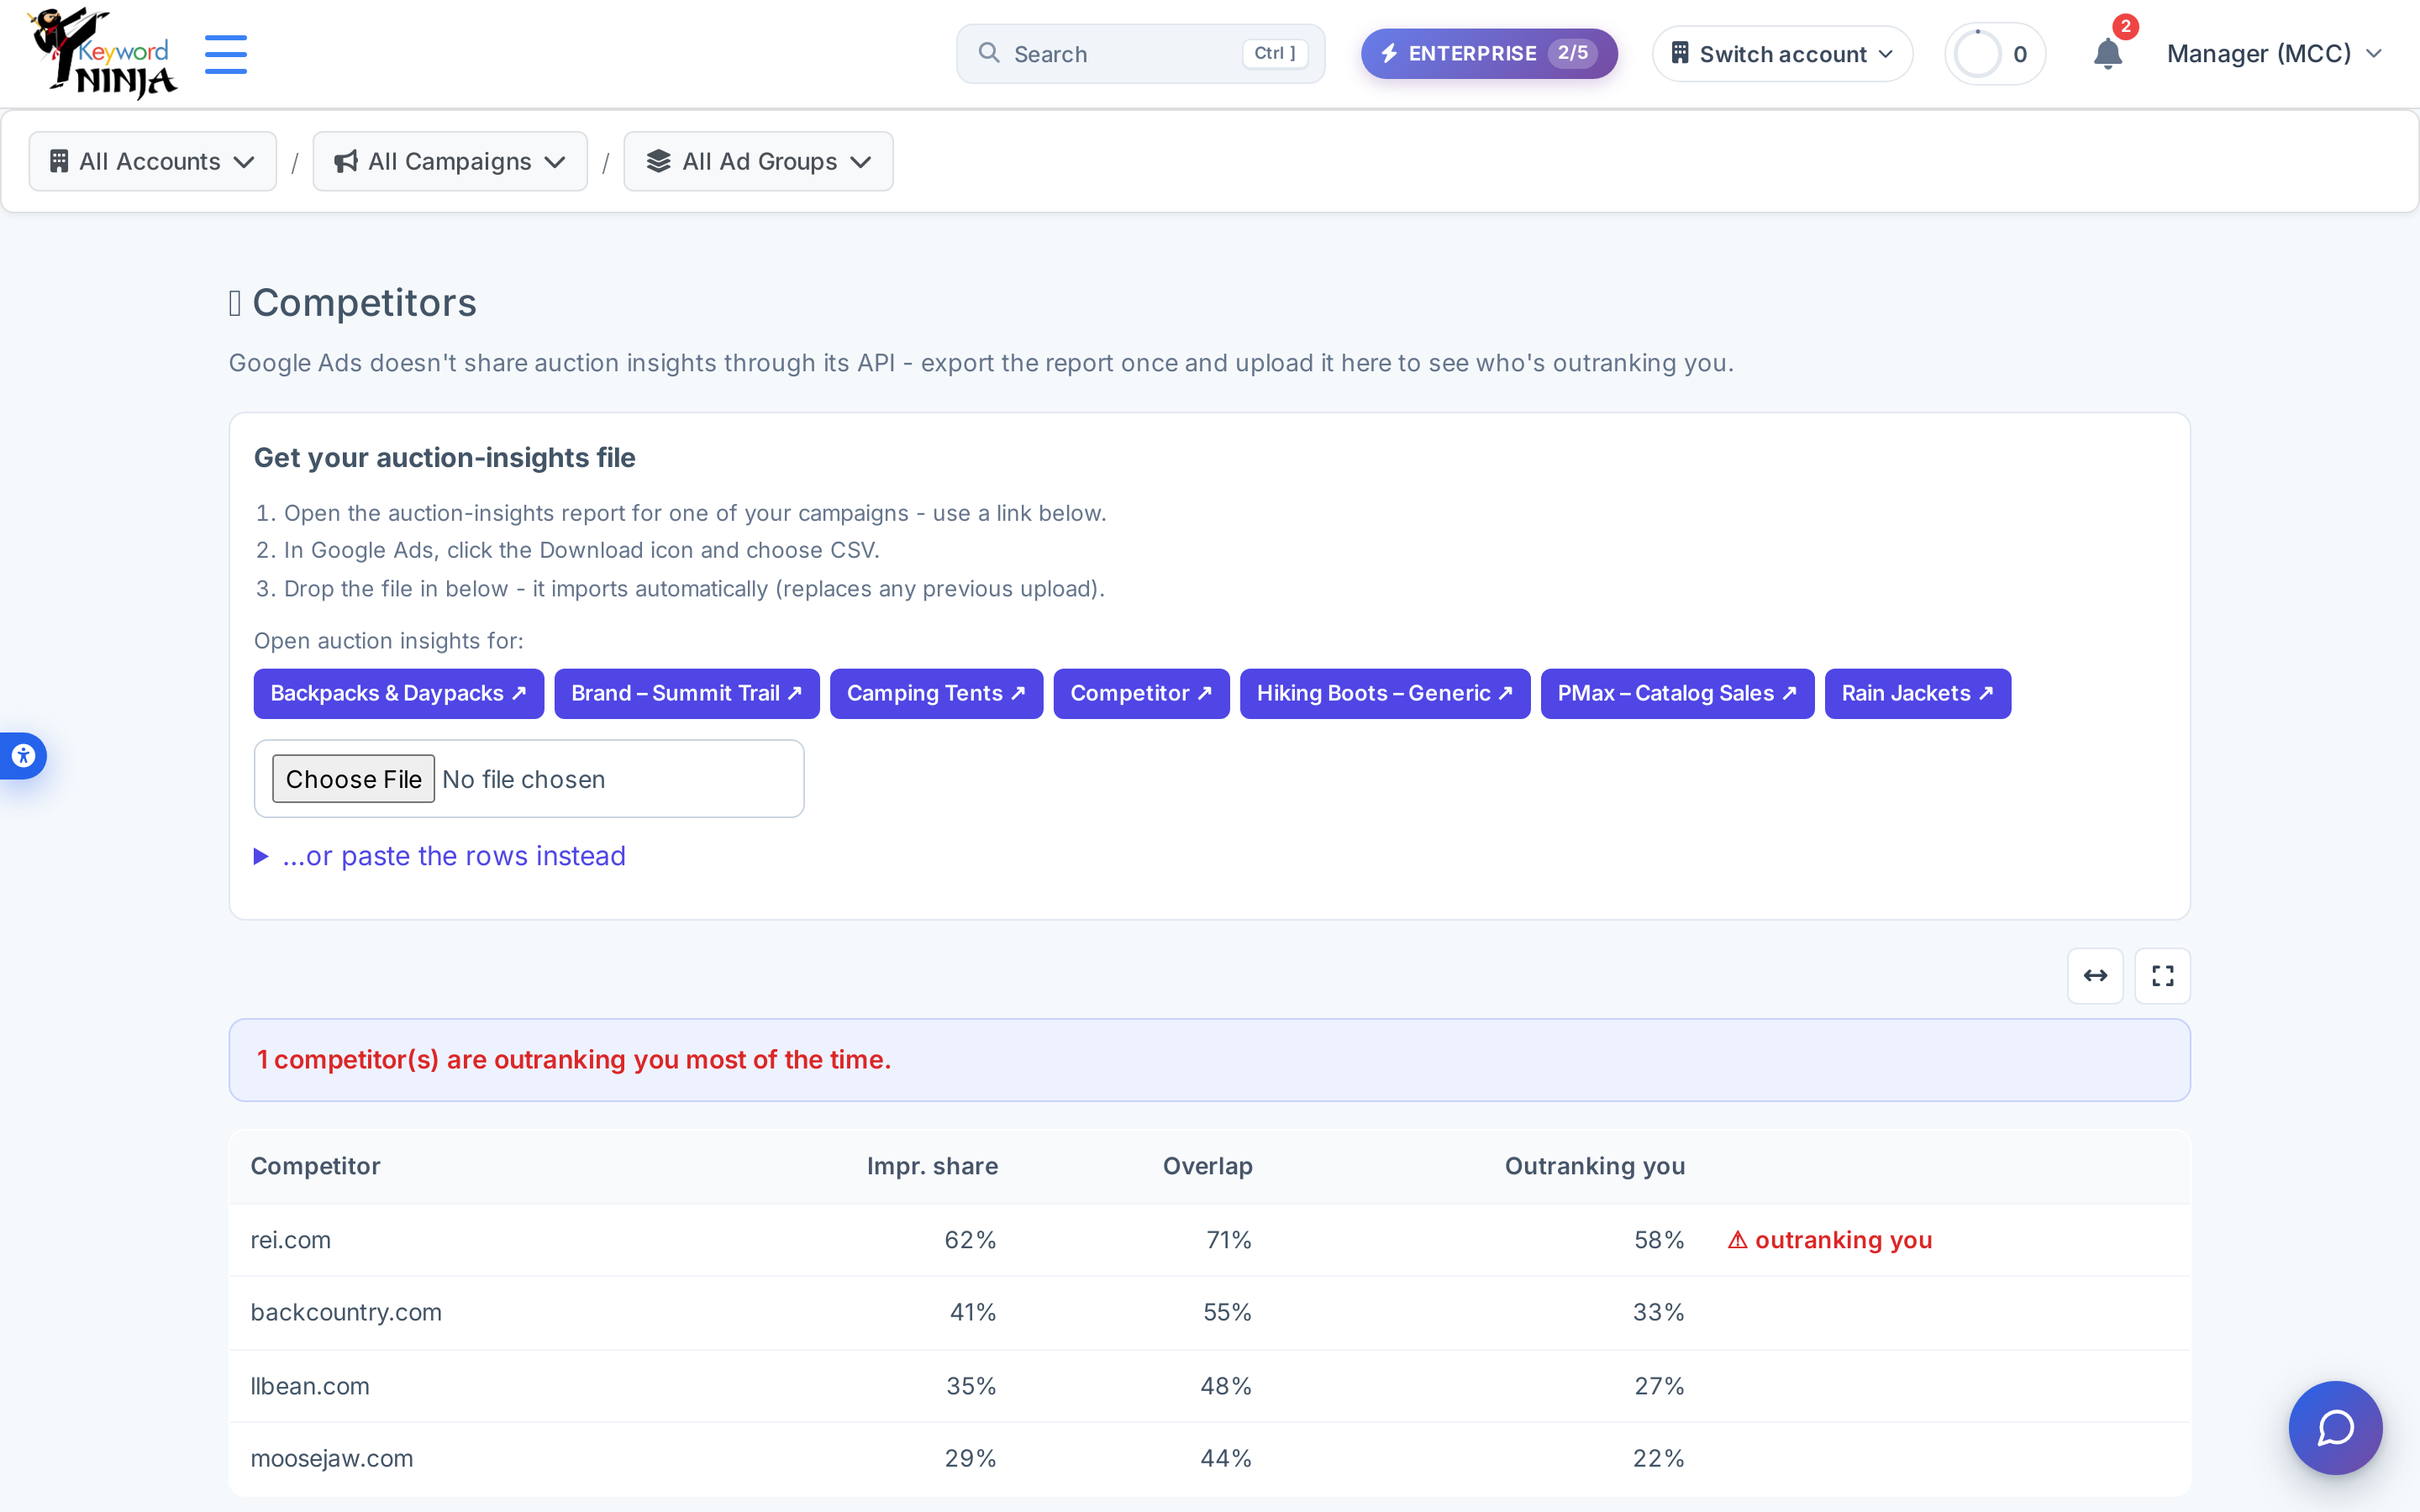Screen dimensions: 2420x1512
Task: Select the moosejaw.com competitor row
Action: coord(1209,1459)
